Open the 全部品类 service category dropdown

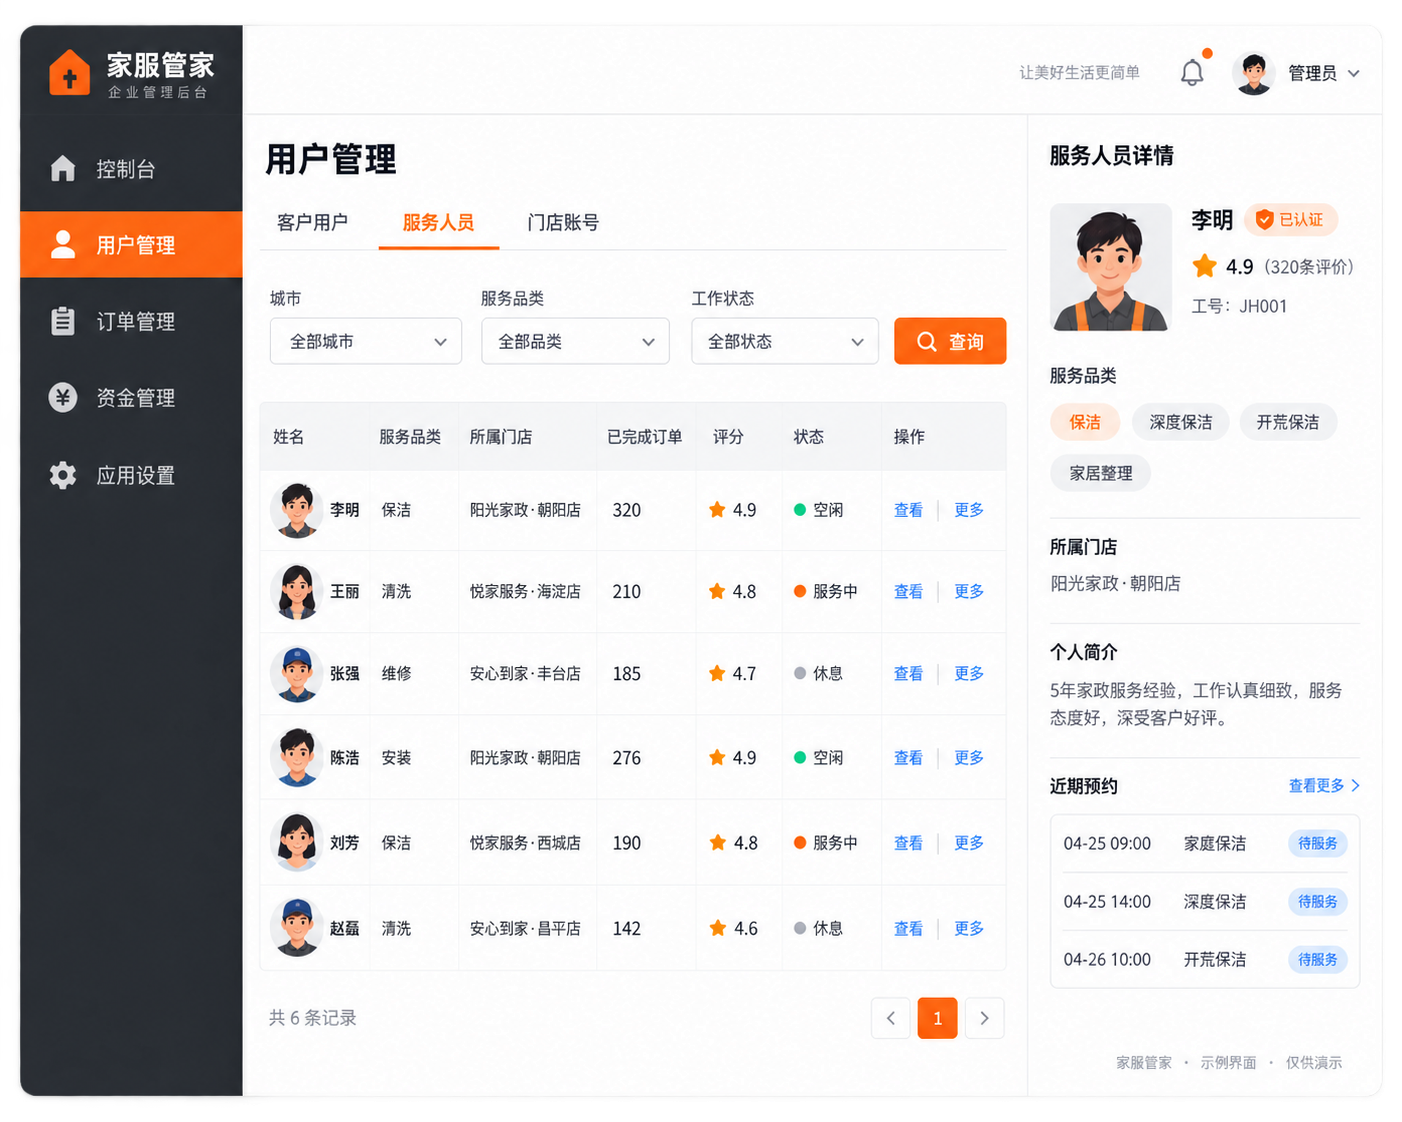[575, 341]
